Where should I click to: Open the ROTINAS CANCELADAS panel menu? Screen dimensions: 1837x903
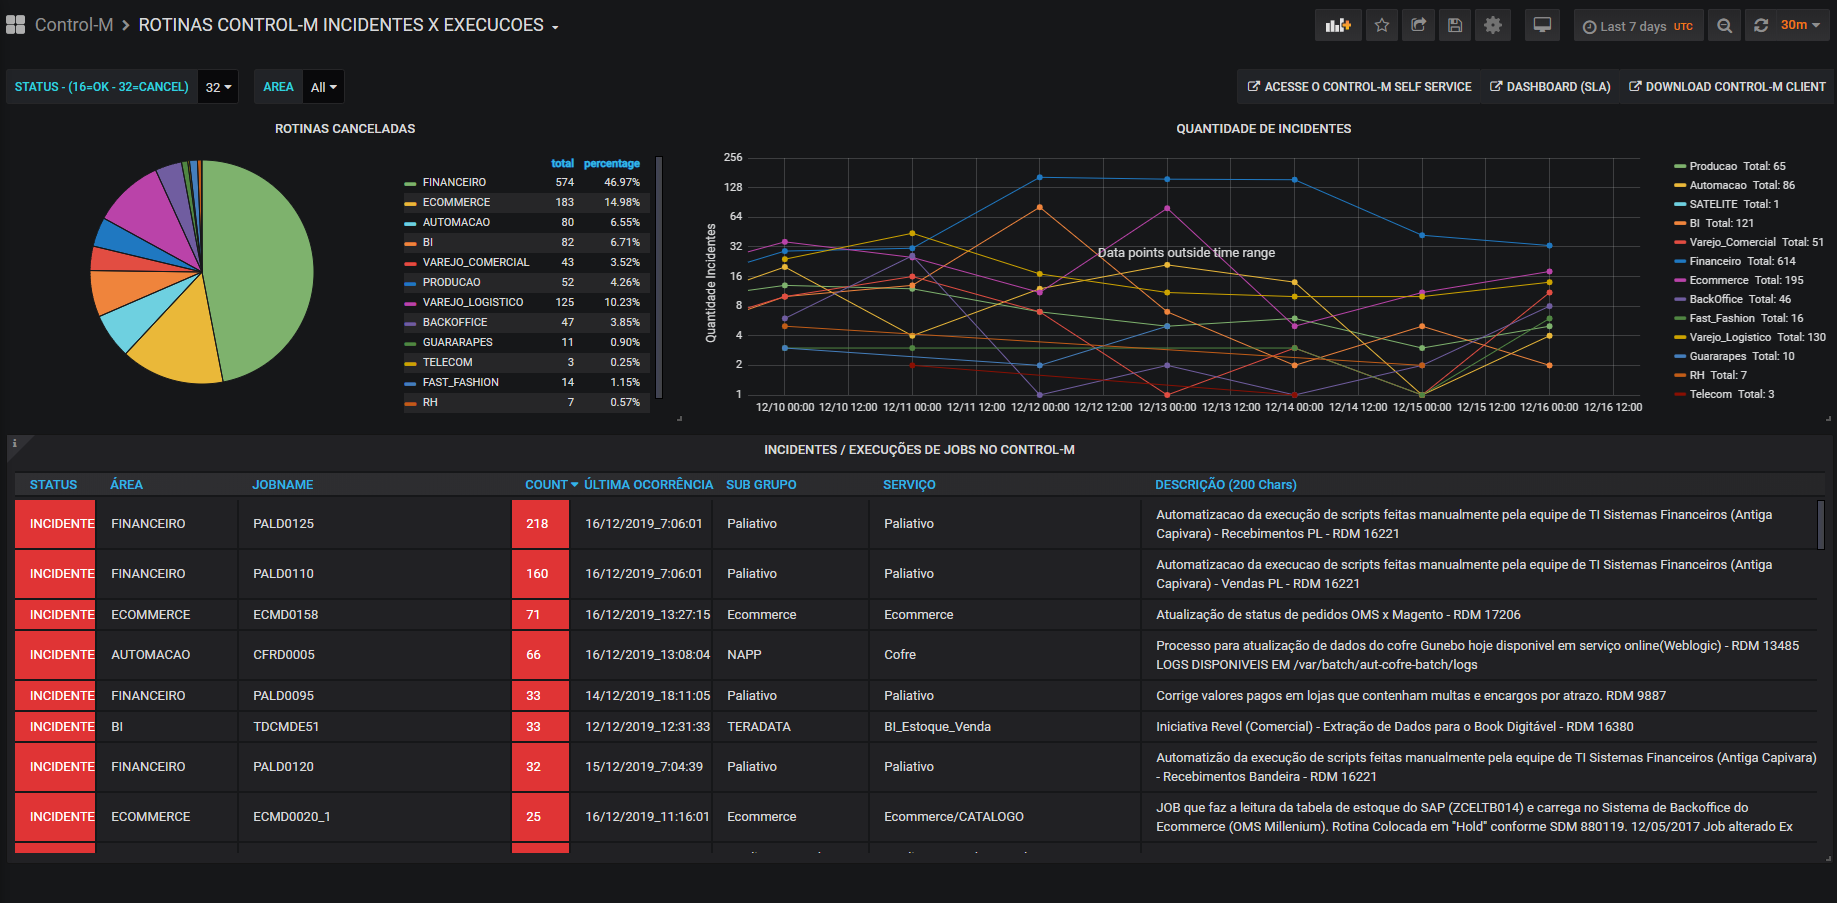click(345, 129)
